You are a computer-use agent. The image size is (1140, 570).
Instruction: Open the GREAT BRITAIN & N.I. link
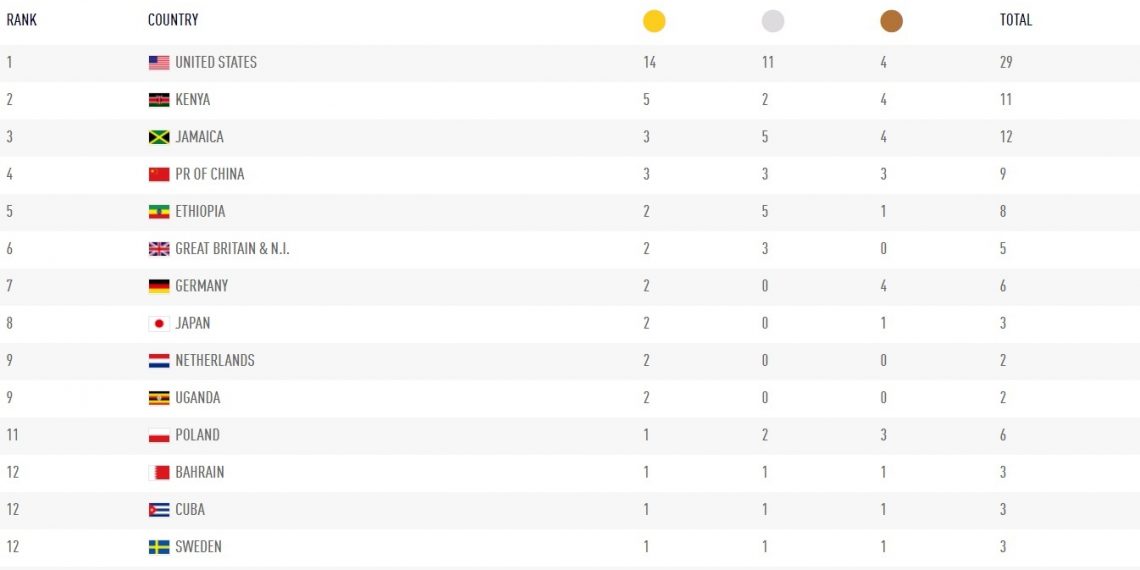(x=232, y=249)
